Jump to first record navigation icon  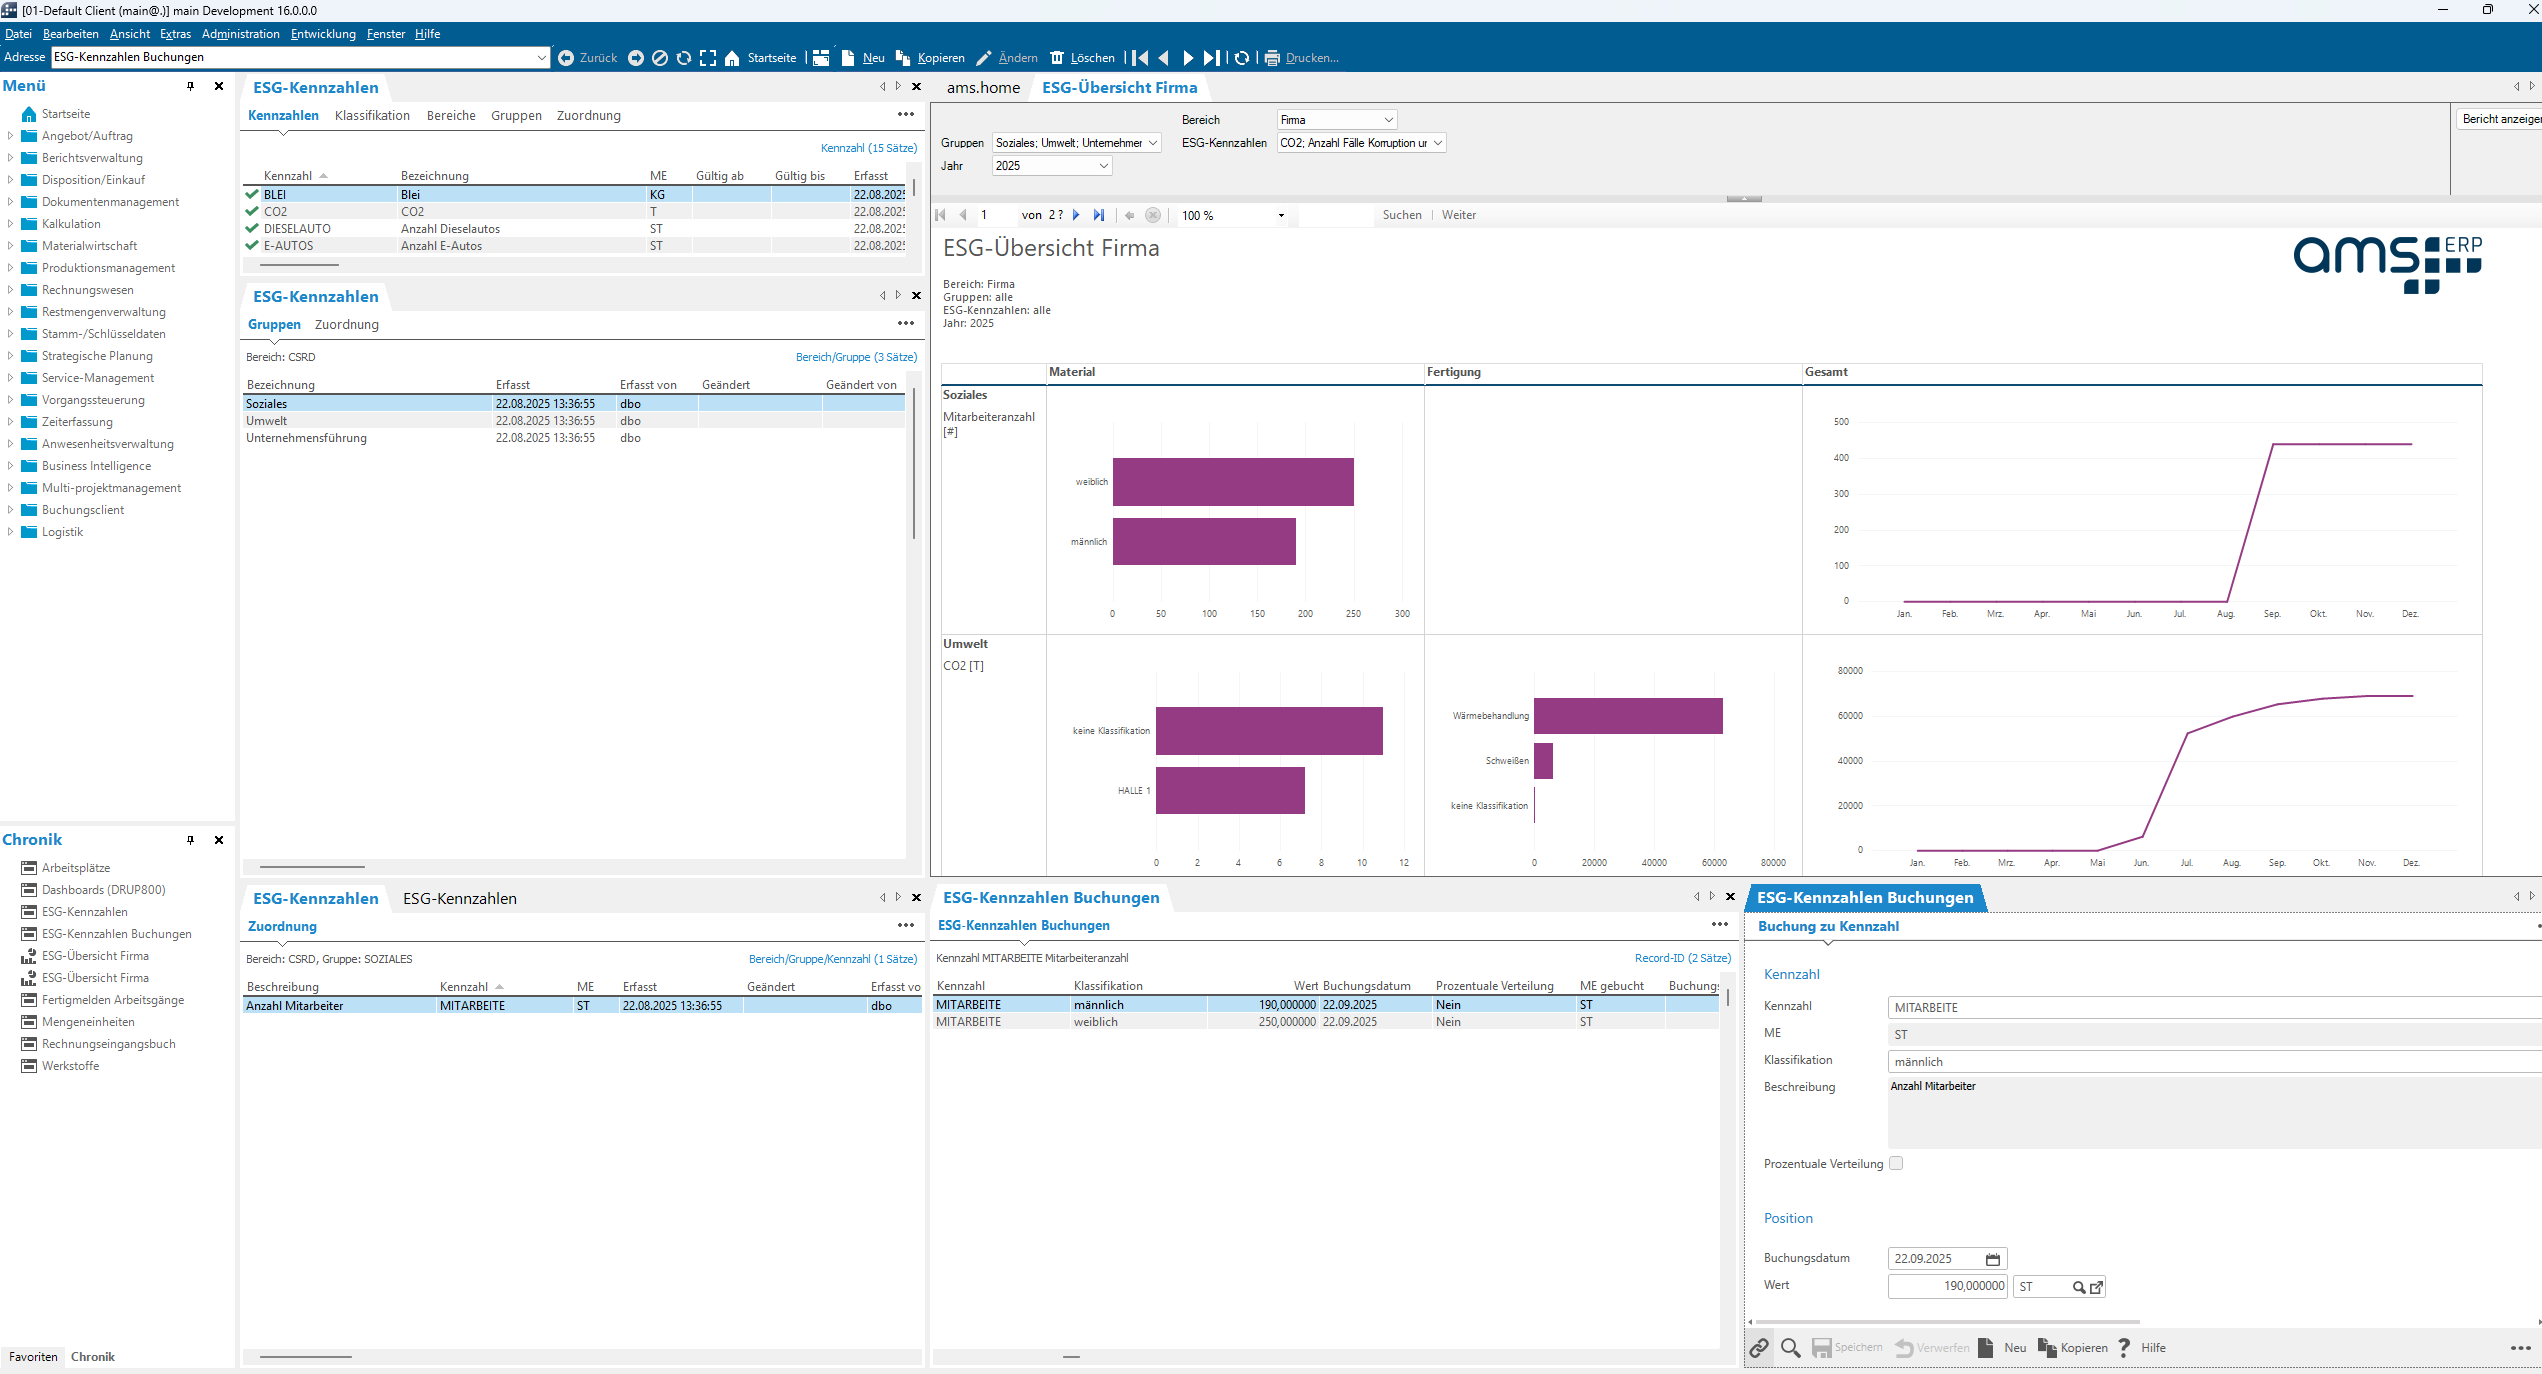tap(1140, 58)
